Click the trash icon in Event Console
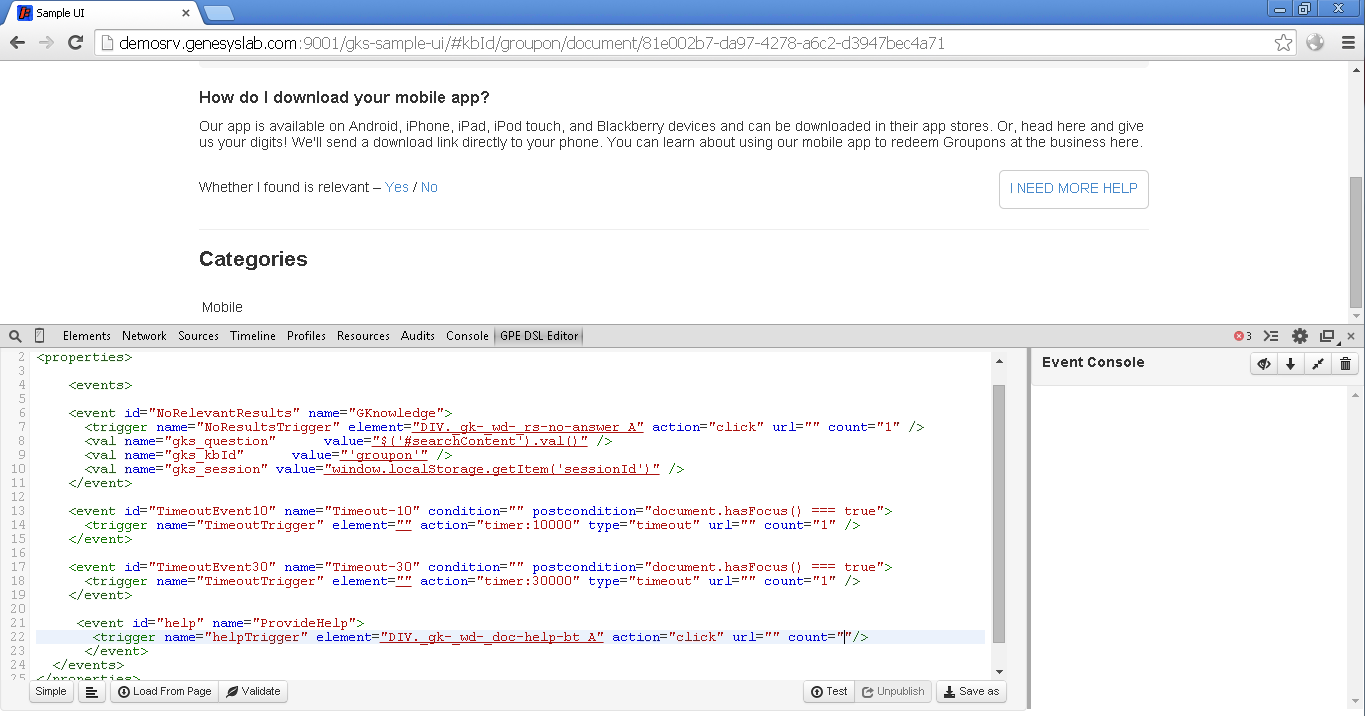The width and height of the screenshot is (1365, 716). click(x=1345, y=364)
